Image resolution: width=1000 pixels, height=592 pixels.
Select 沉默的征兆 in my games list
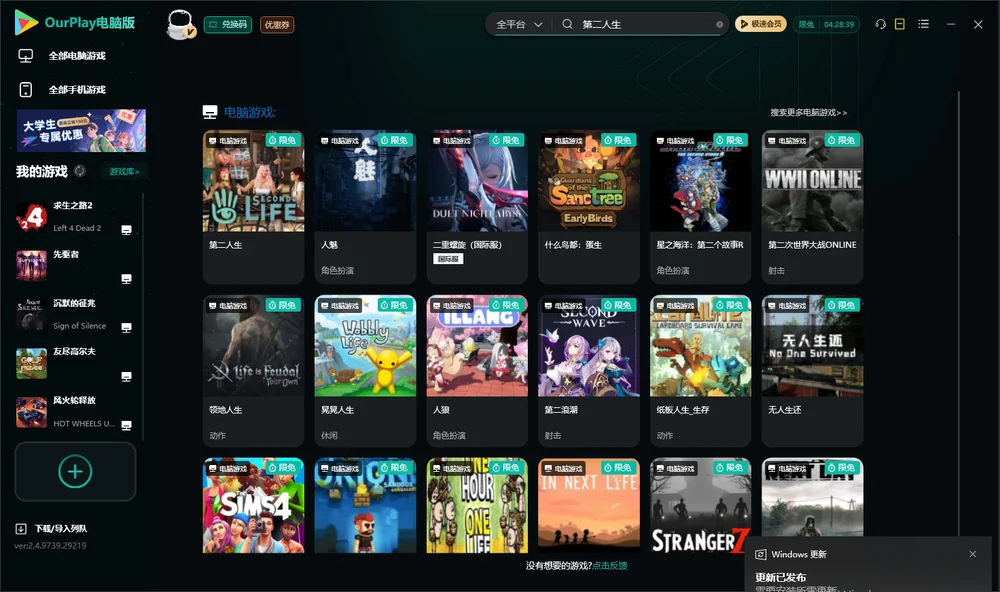pyautogui.click(x=73, y=314)
